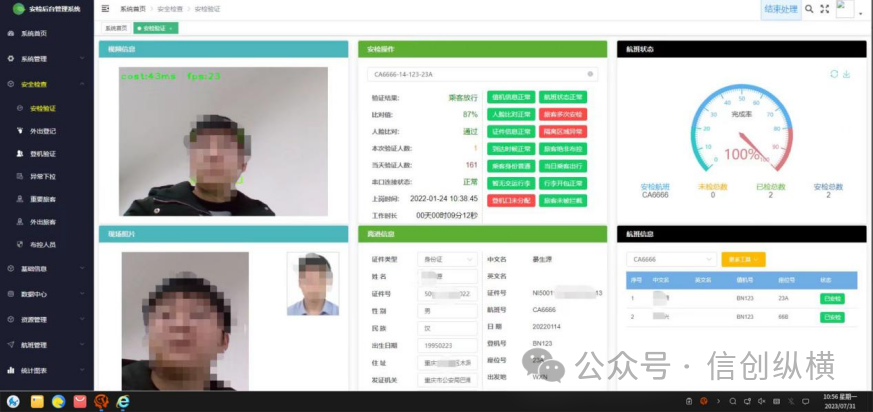Click the refresh icon in flight status panel
The width and height of the screenshot is (873, 412).
click(834, 74)
